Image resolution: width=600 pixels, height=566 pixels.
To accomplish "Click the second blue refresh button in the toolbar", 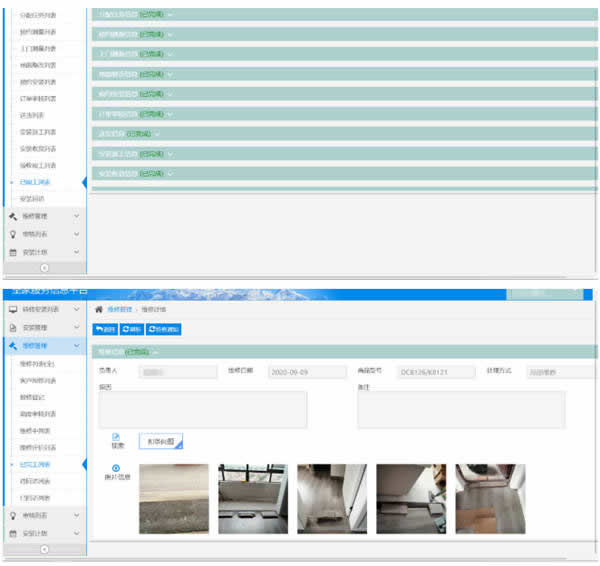I will [132, 329].
